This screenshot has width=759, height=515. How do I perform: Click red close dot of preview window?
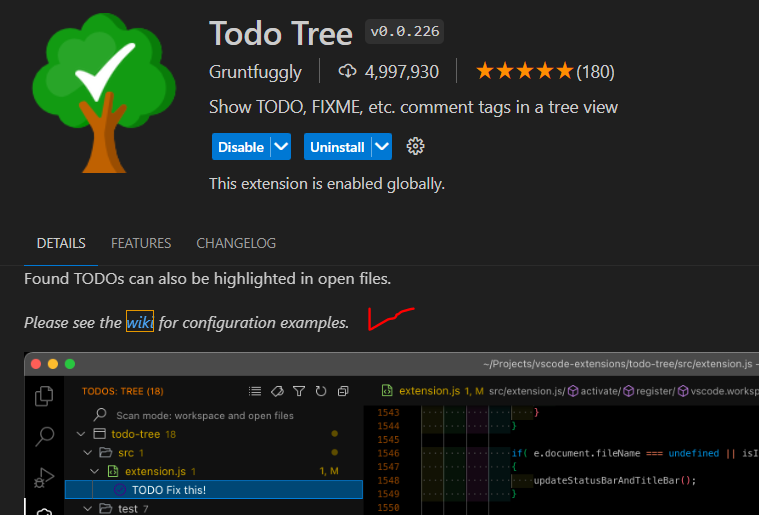(36, 364)
